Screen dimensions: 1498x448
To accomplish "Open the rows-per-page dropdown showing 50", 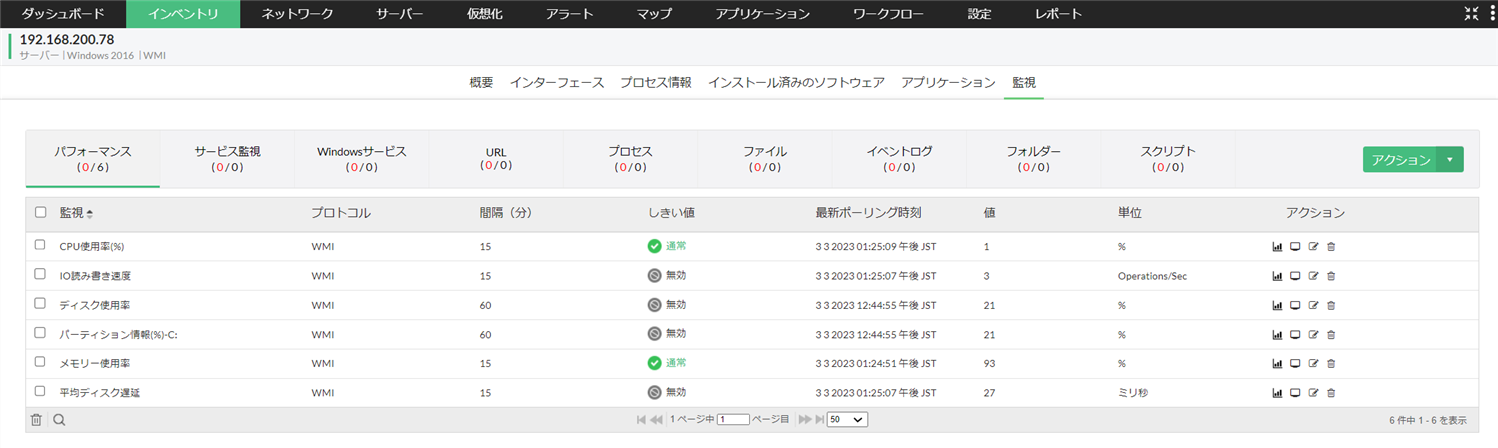I will pos(847,420).
